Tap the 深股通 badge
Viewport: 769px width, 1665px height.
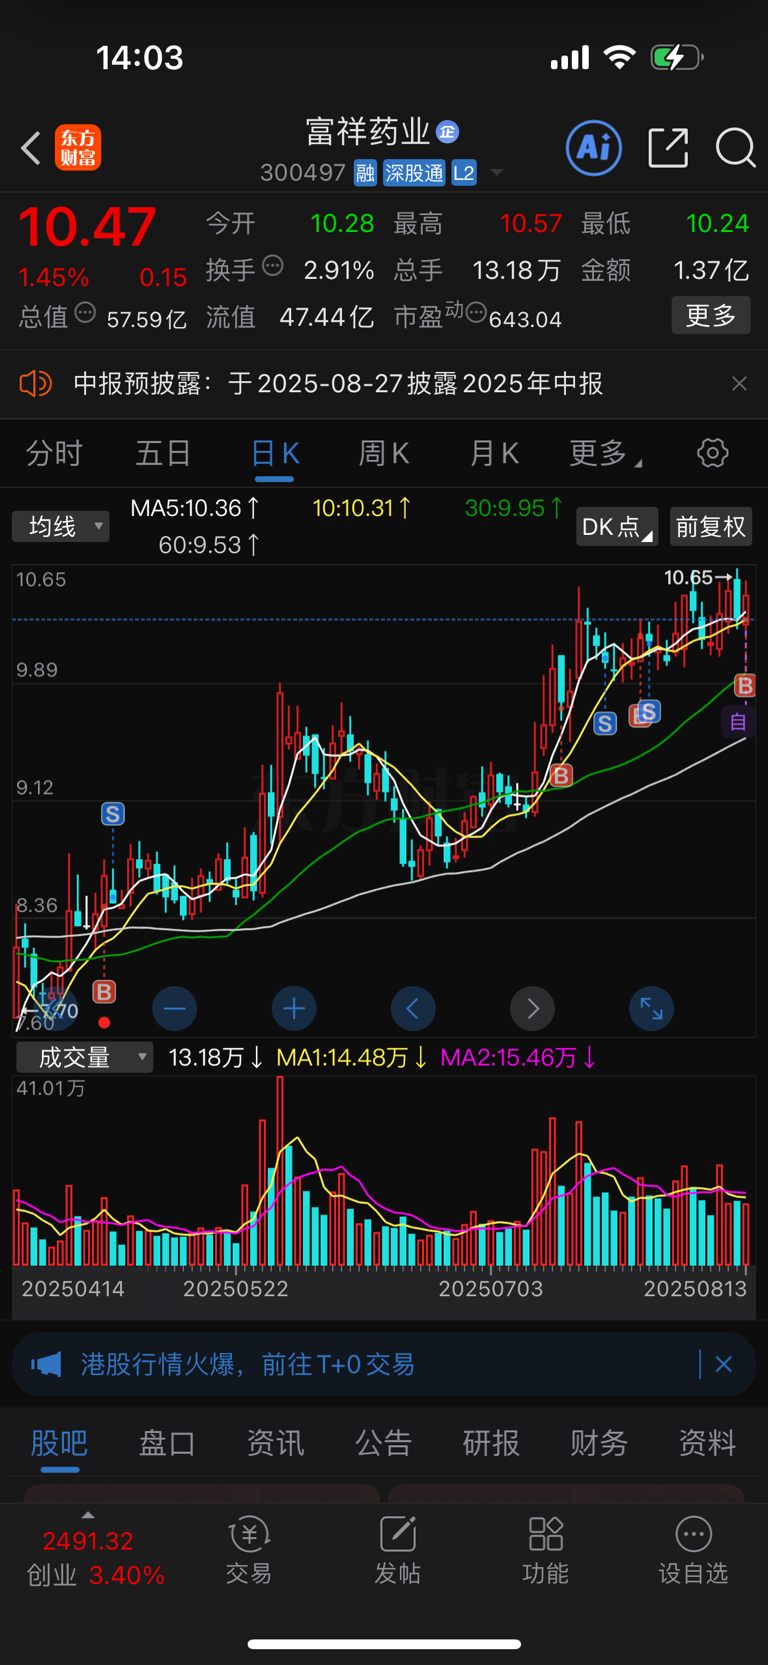pyautogui.click(x=414, y=173)
